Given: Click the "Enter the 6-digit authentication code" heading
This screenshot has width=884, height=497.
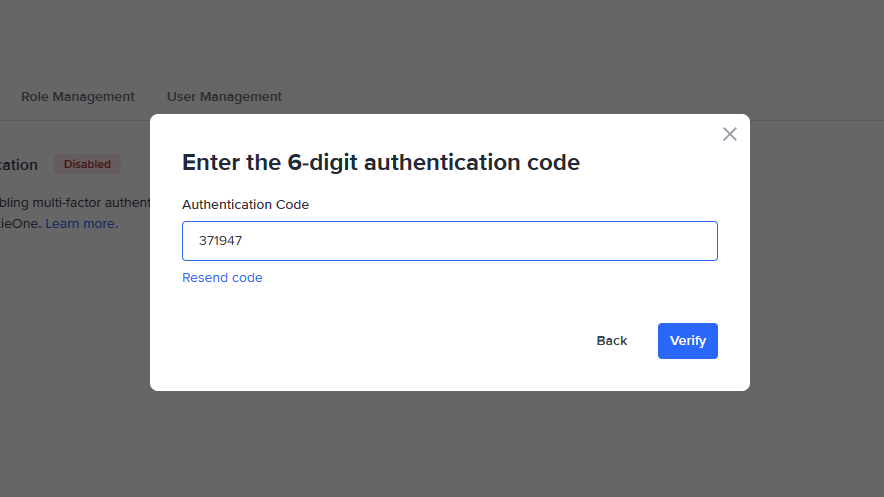Looking at the screenshot, I should [x=380, y=162].
